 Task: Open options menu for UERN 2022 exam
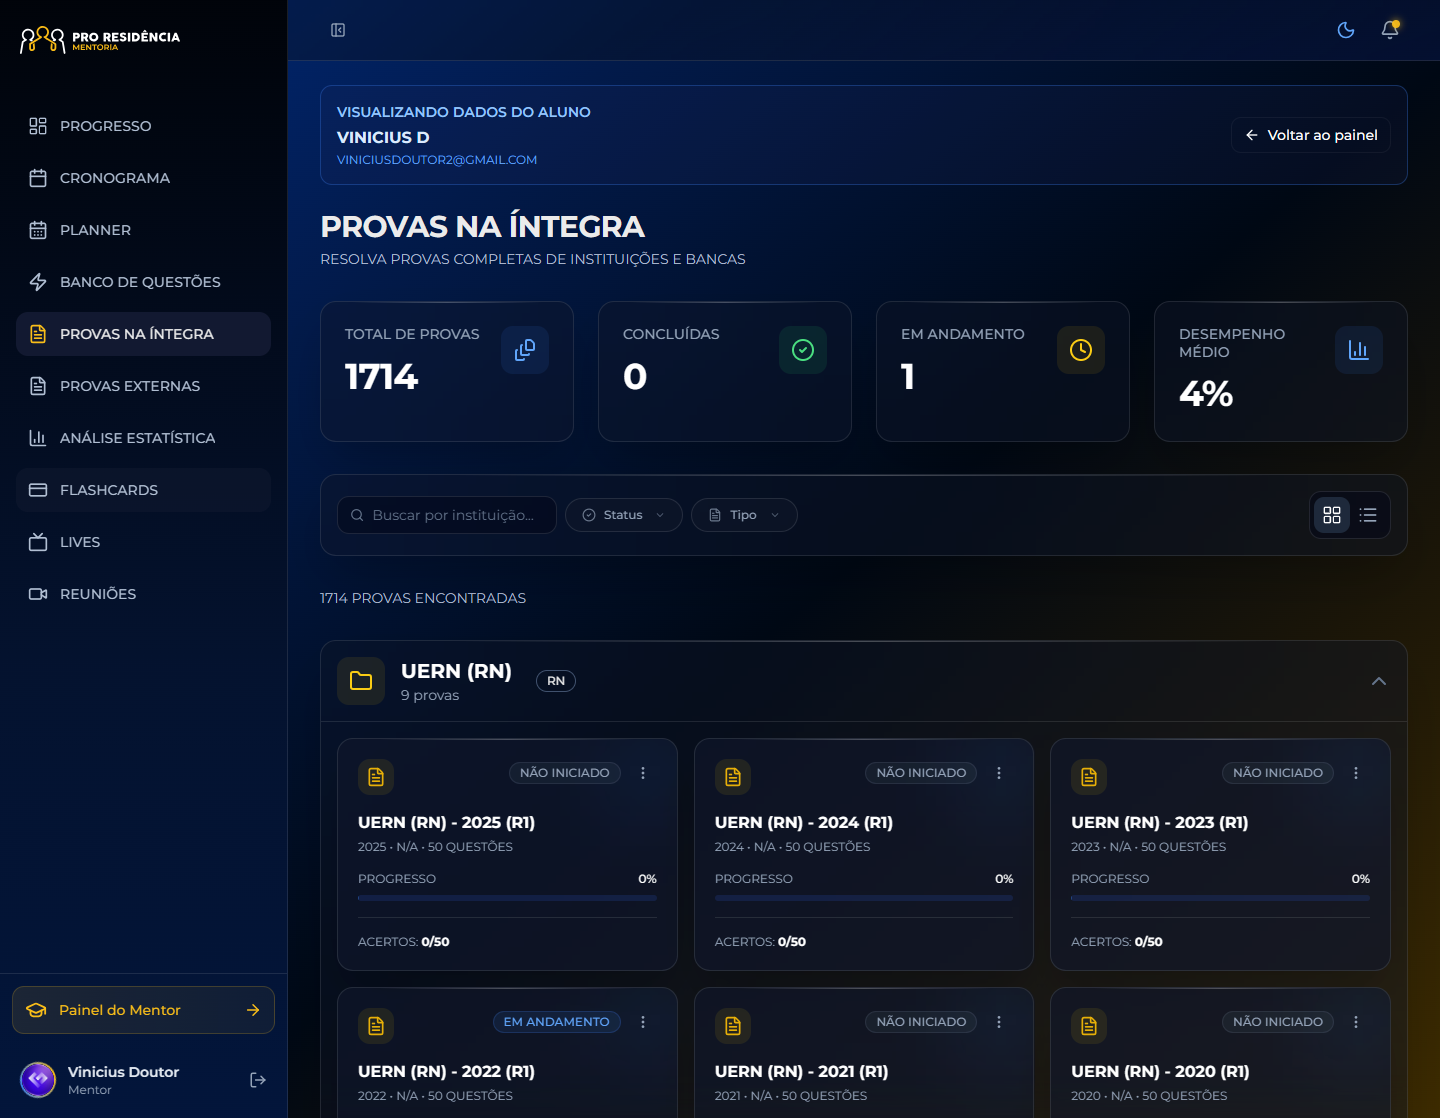tap(643, 1022)
